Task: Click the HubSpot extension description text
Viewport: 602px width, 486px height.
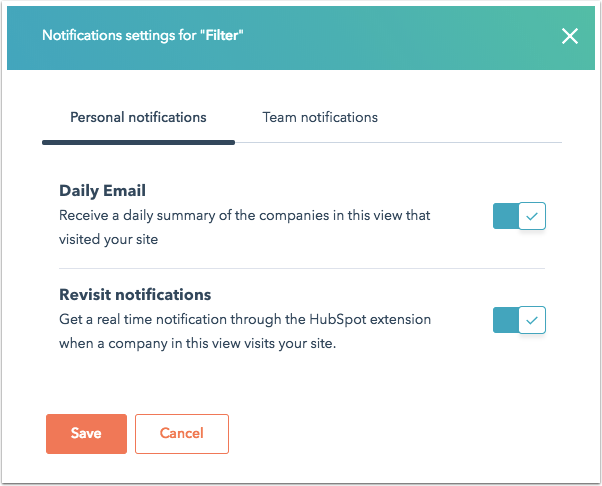Action: click(245, 331)
